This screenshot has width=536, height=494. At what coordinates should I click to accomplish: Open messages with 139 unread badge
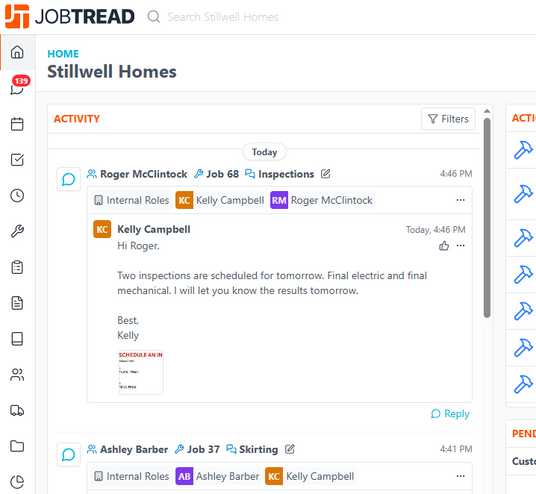pos(17,88)
